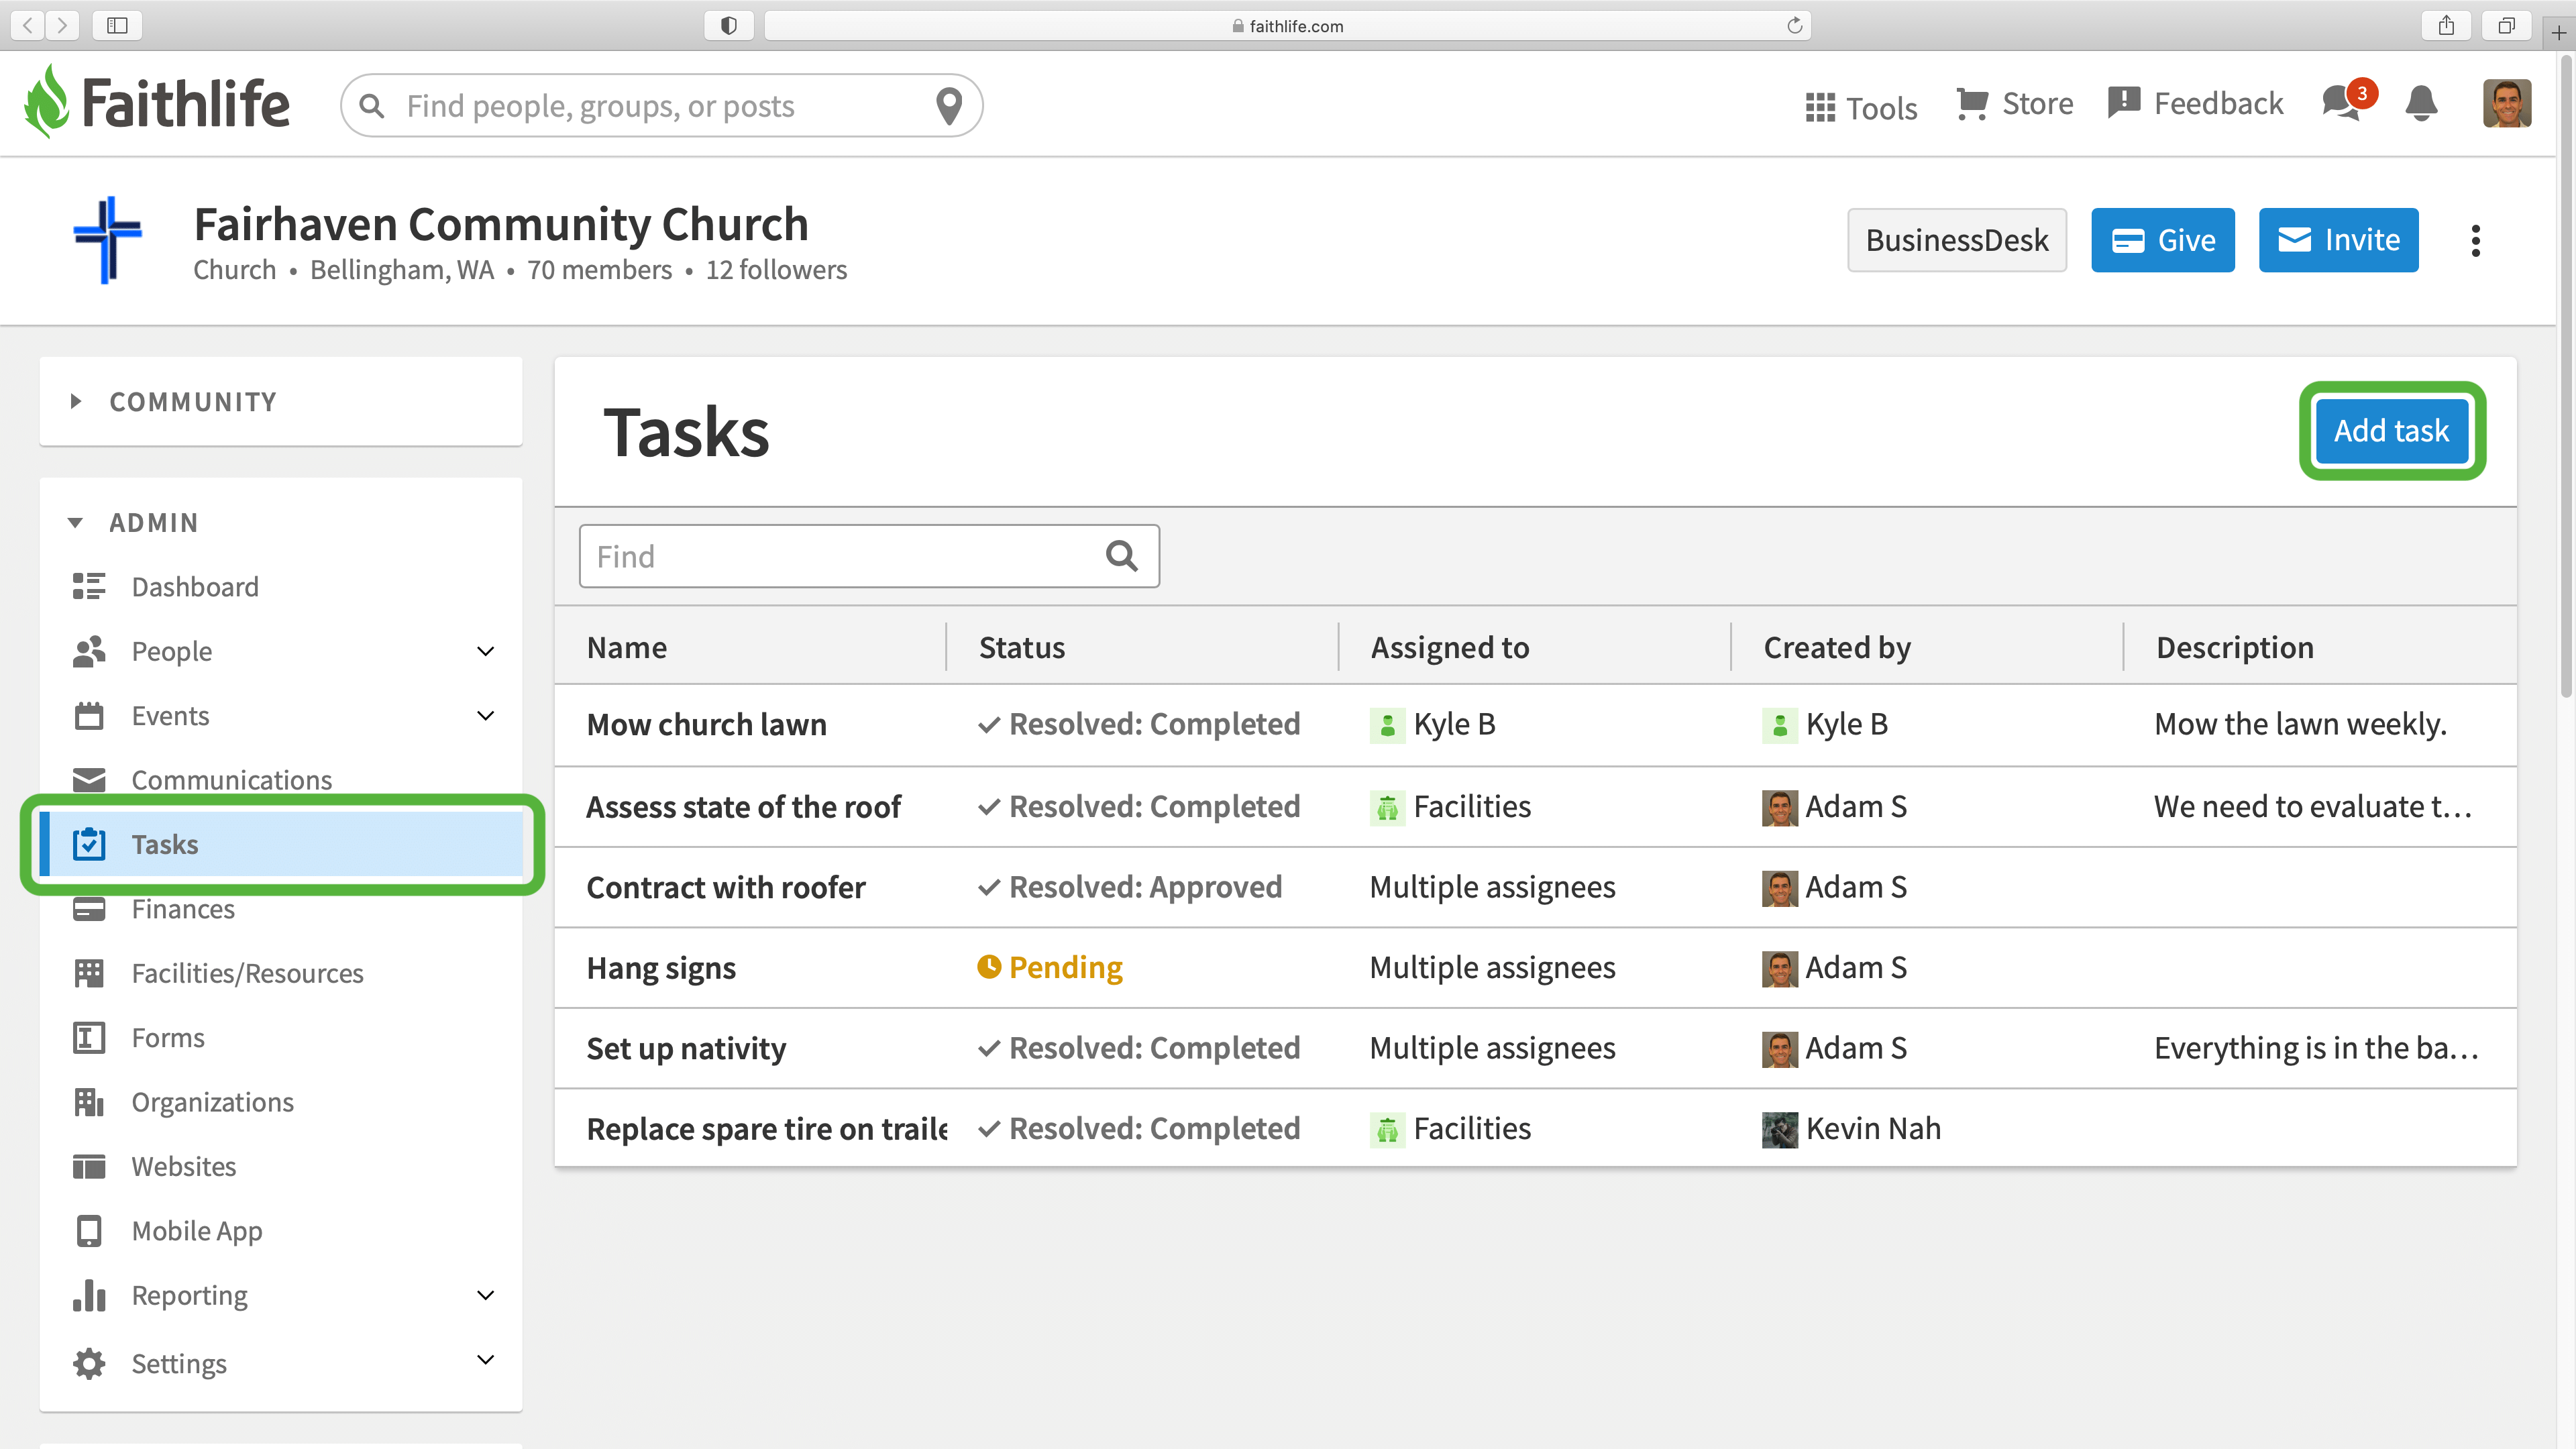Image resolution: width=2576 pixels, height=1449 pixels.
Task: Open the Set up nativity task
Action: [686, 1048]
